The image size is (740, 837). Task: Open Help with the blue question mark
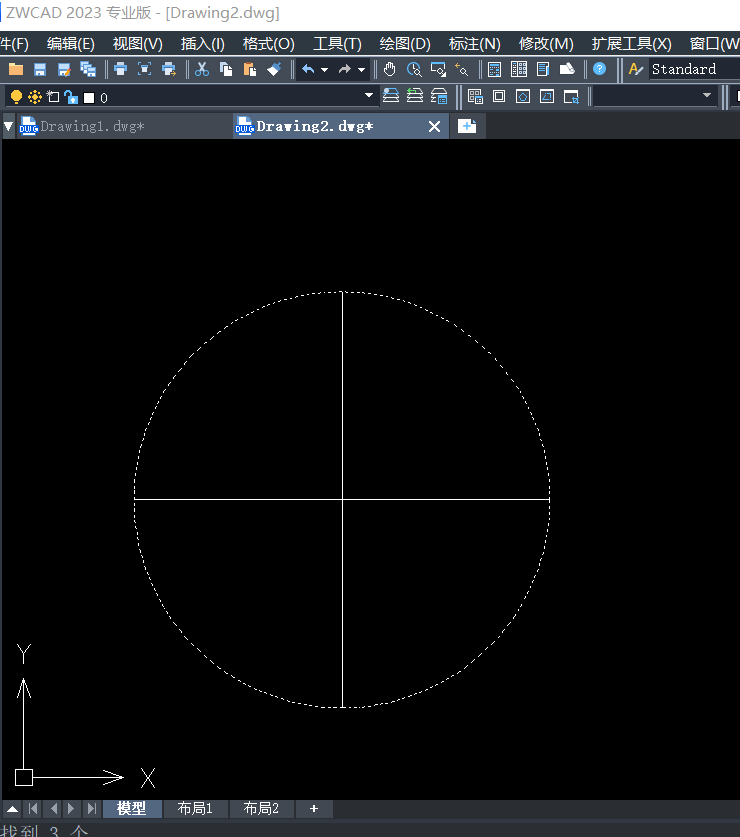600,69
